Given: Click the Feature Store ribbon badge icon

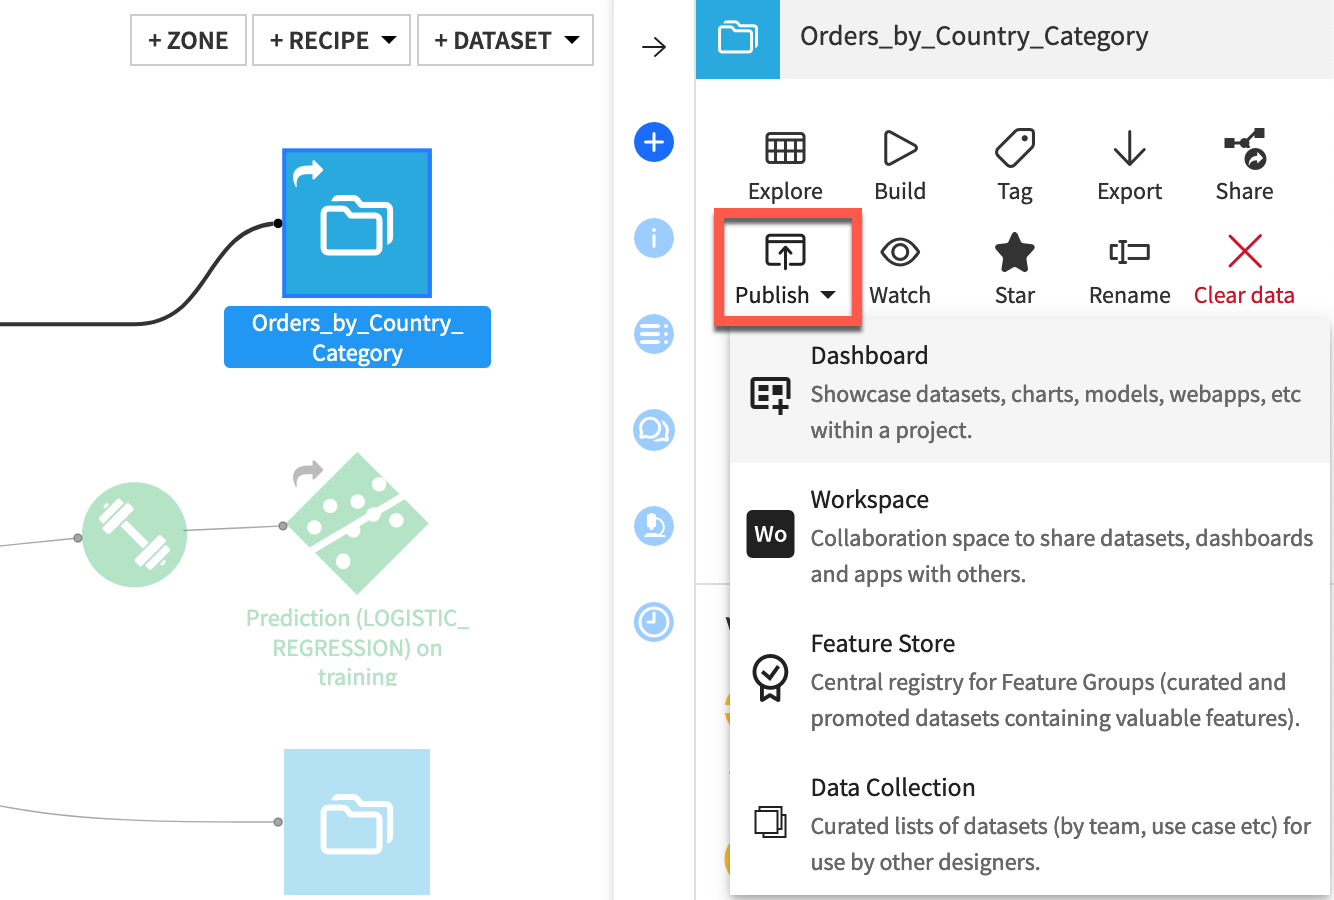Looking at the screenshot, I should point(770,678).
